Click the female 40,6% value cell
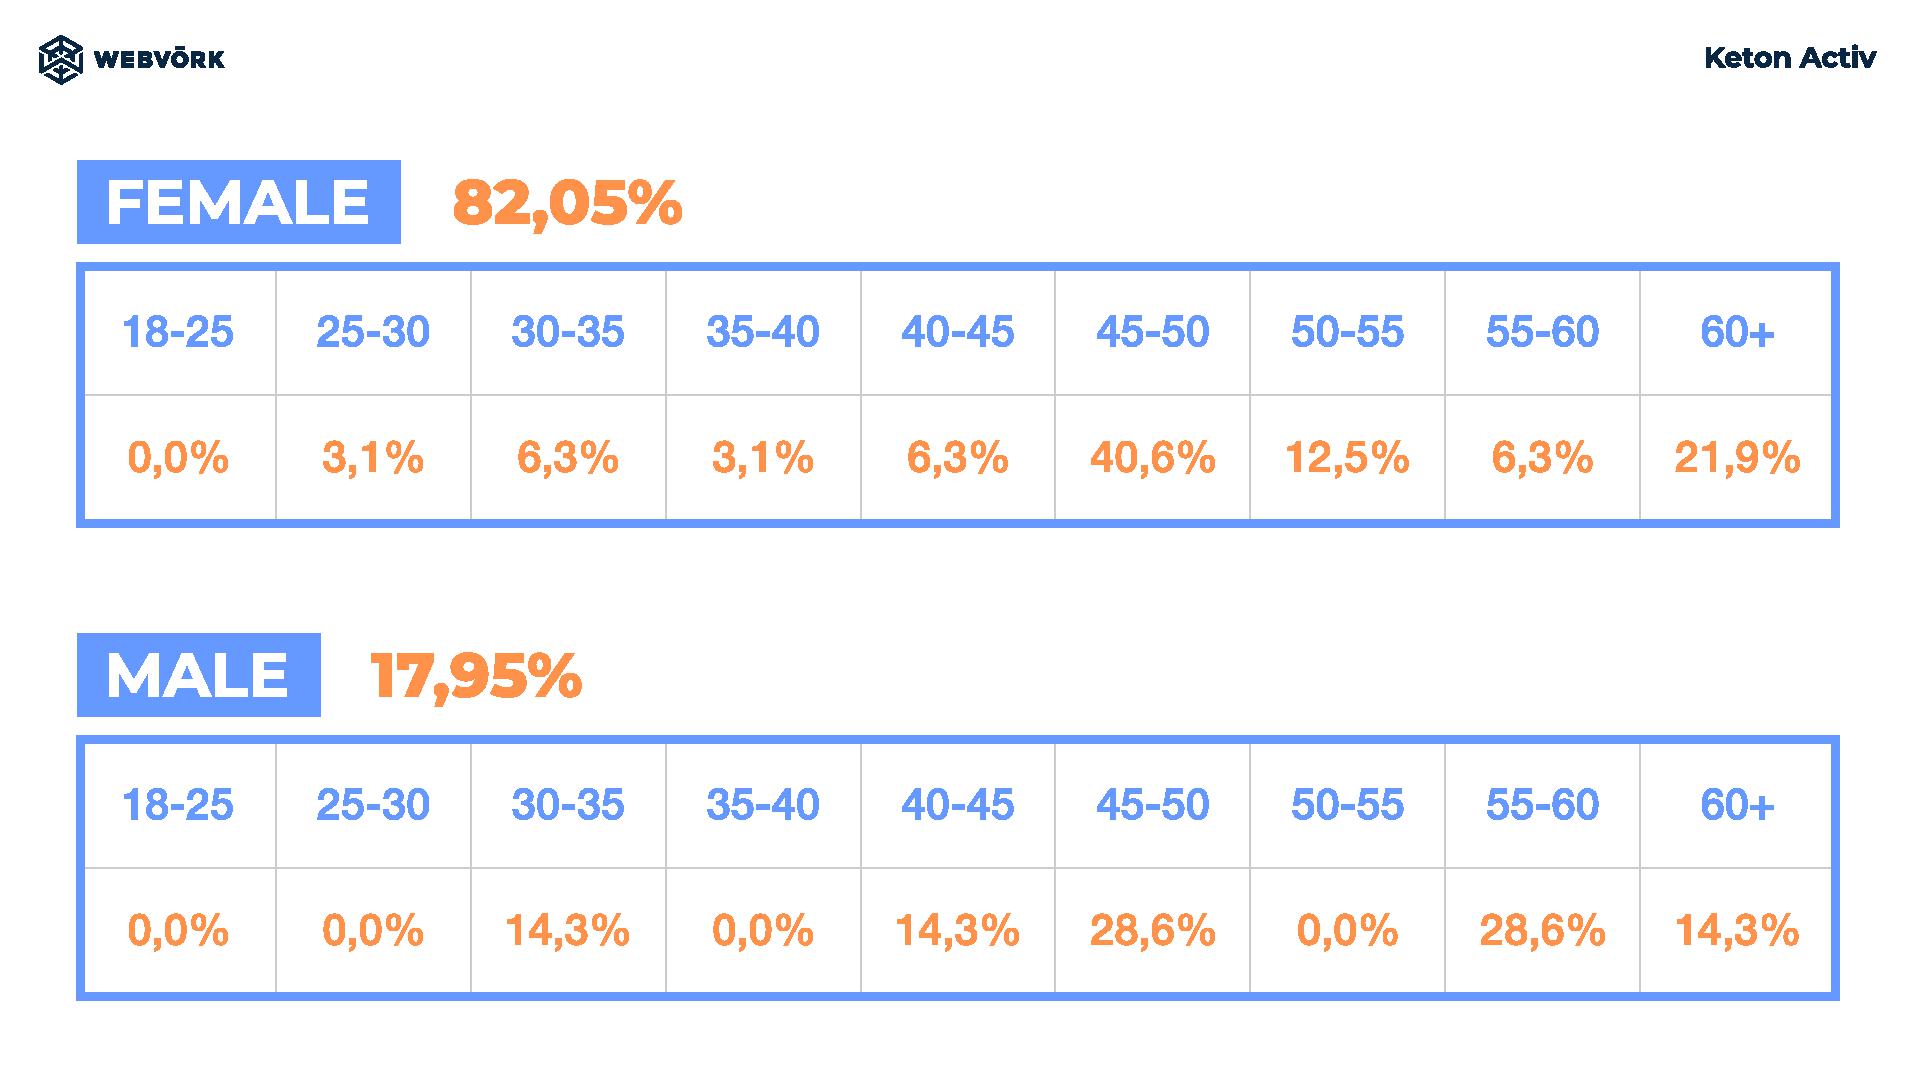The width and height of the screenshot is (1920, 1080). tap(1152, 458)
